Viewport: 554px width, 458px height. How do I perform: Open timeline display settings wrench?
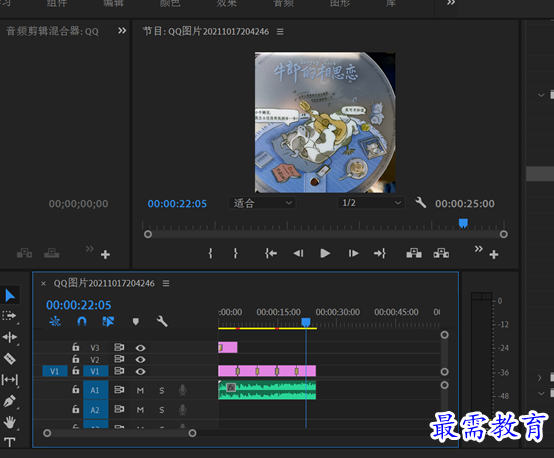click(162, 321)
